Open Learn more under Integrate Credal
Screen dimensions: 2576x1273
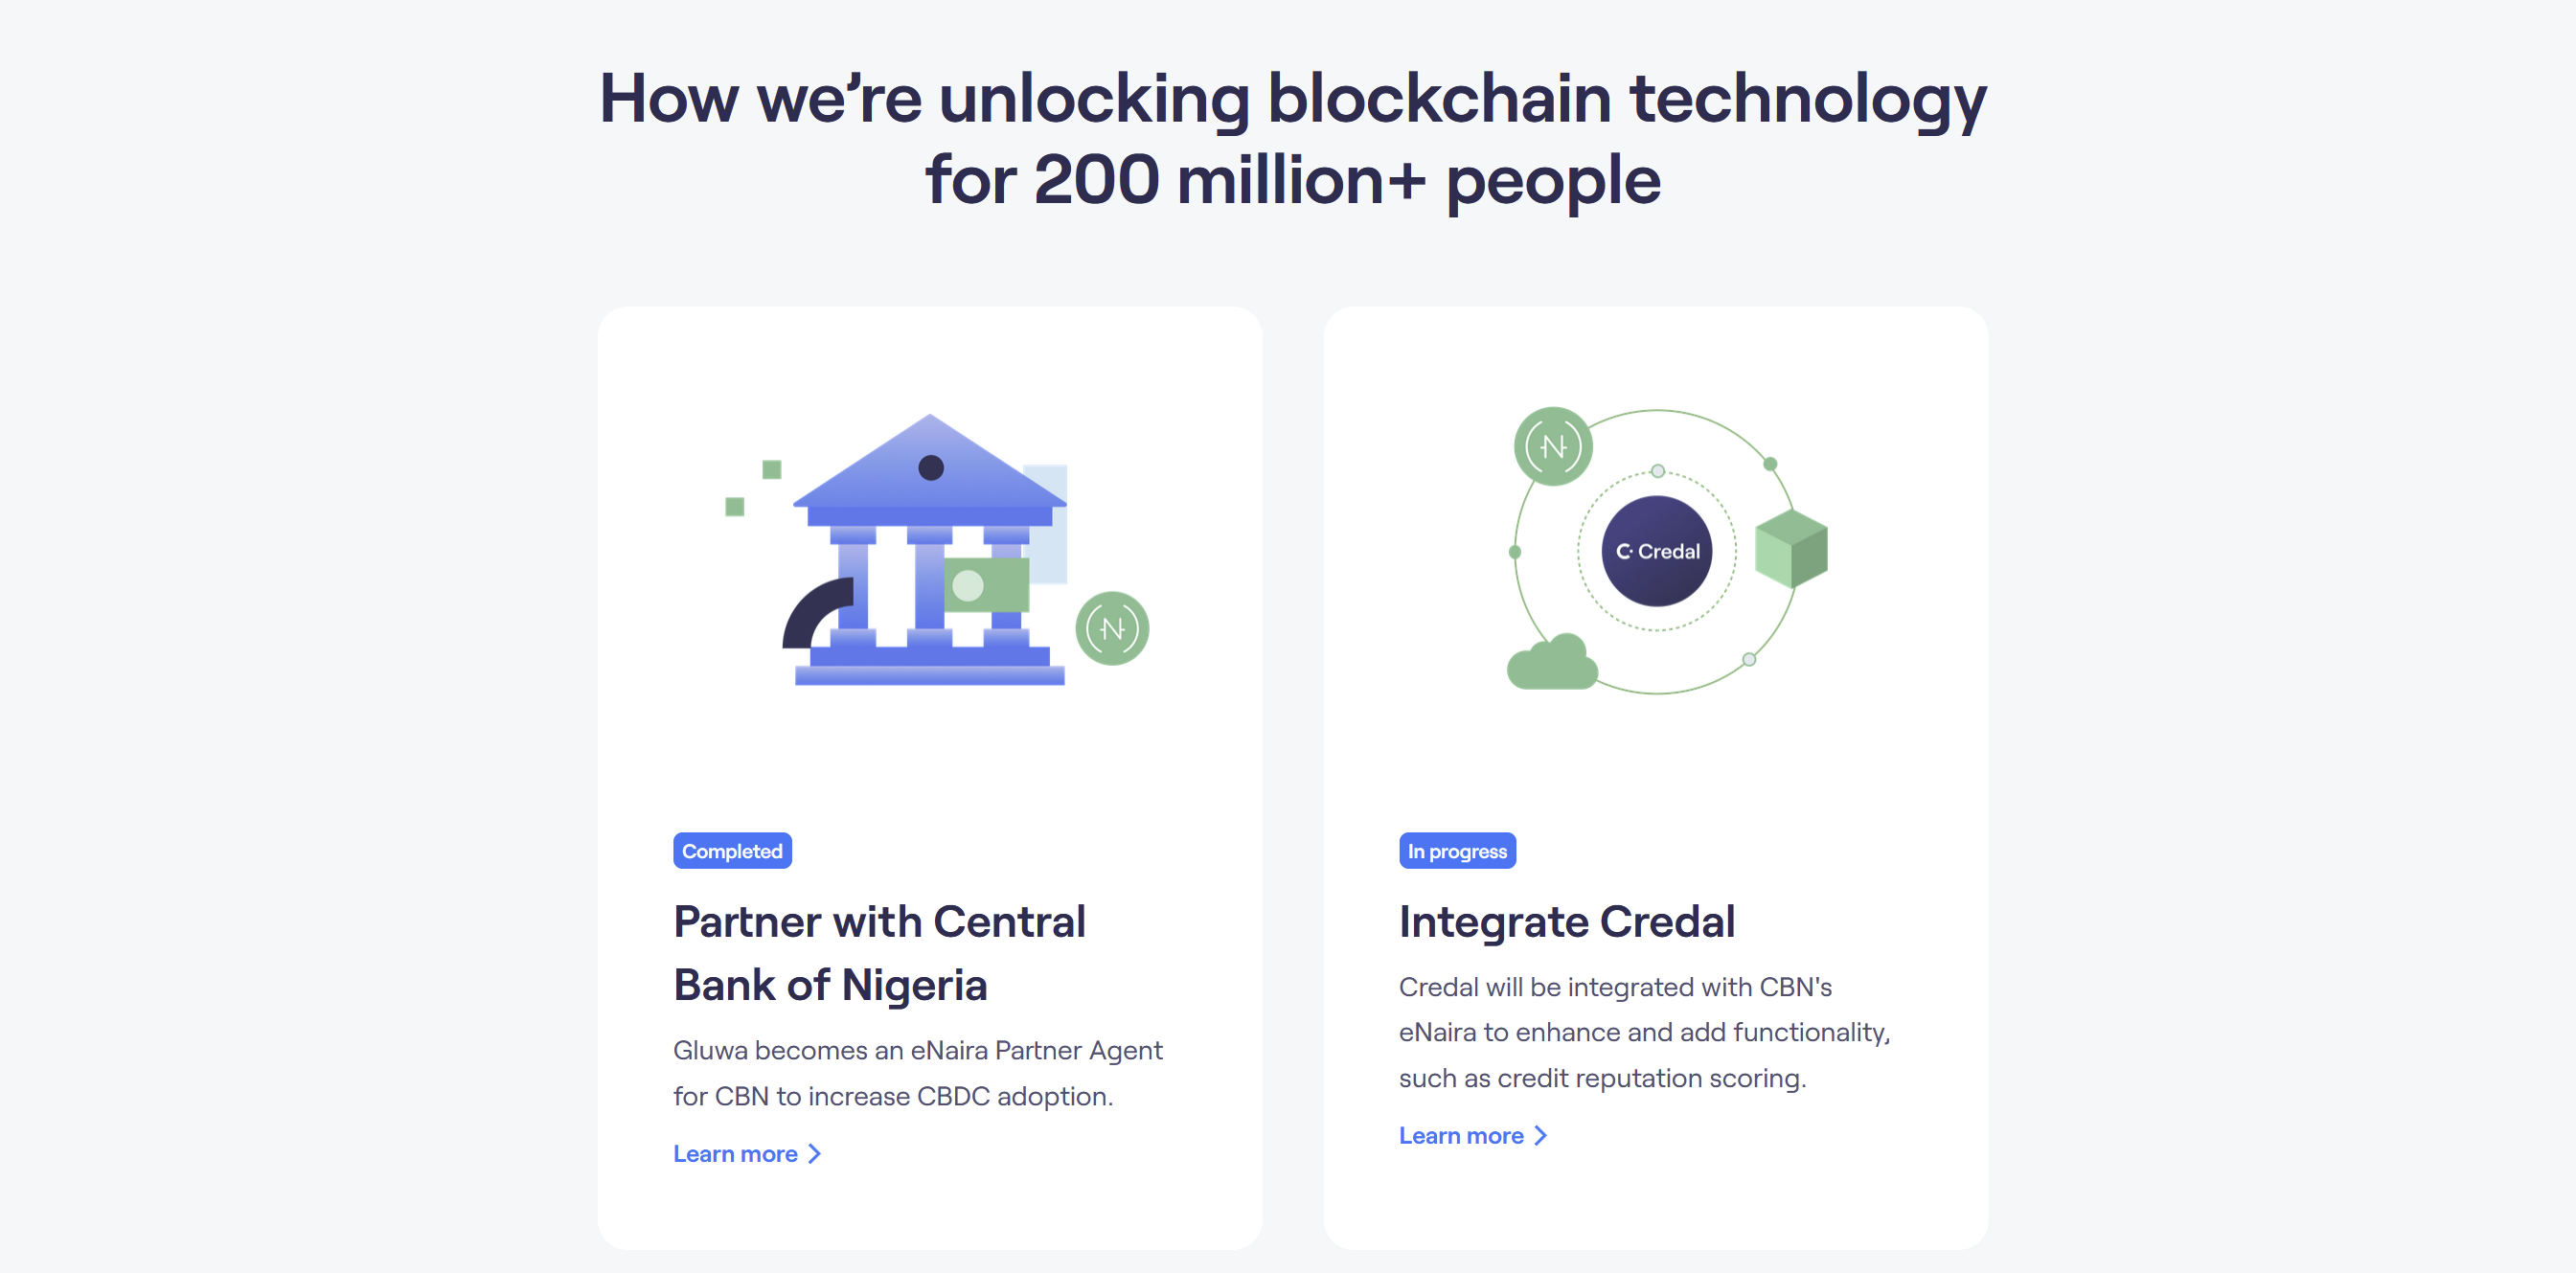pyautogui.click(x=1460, y=1136)
